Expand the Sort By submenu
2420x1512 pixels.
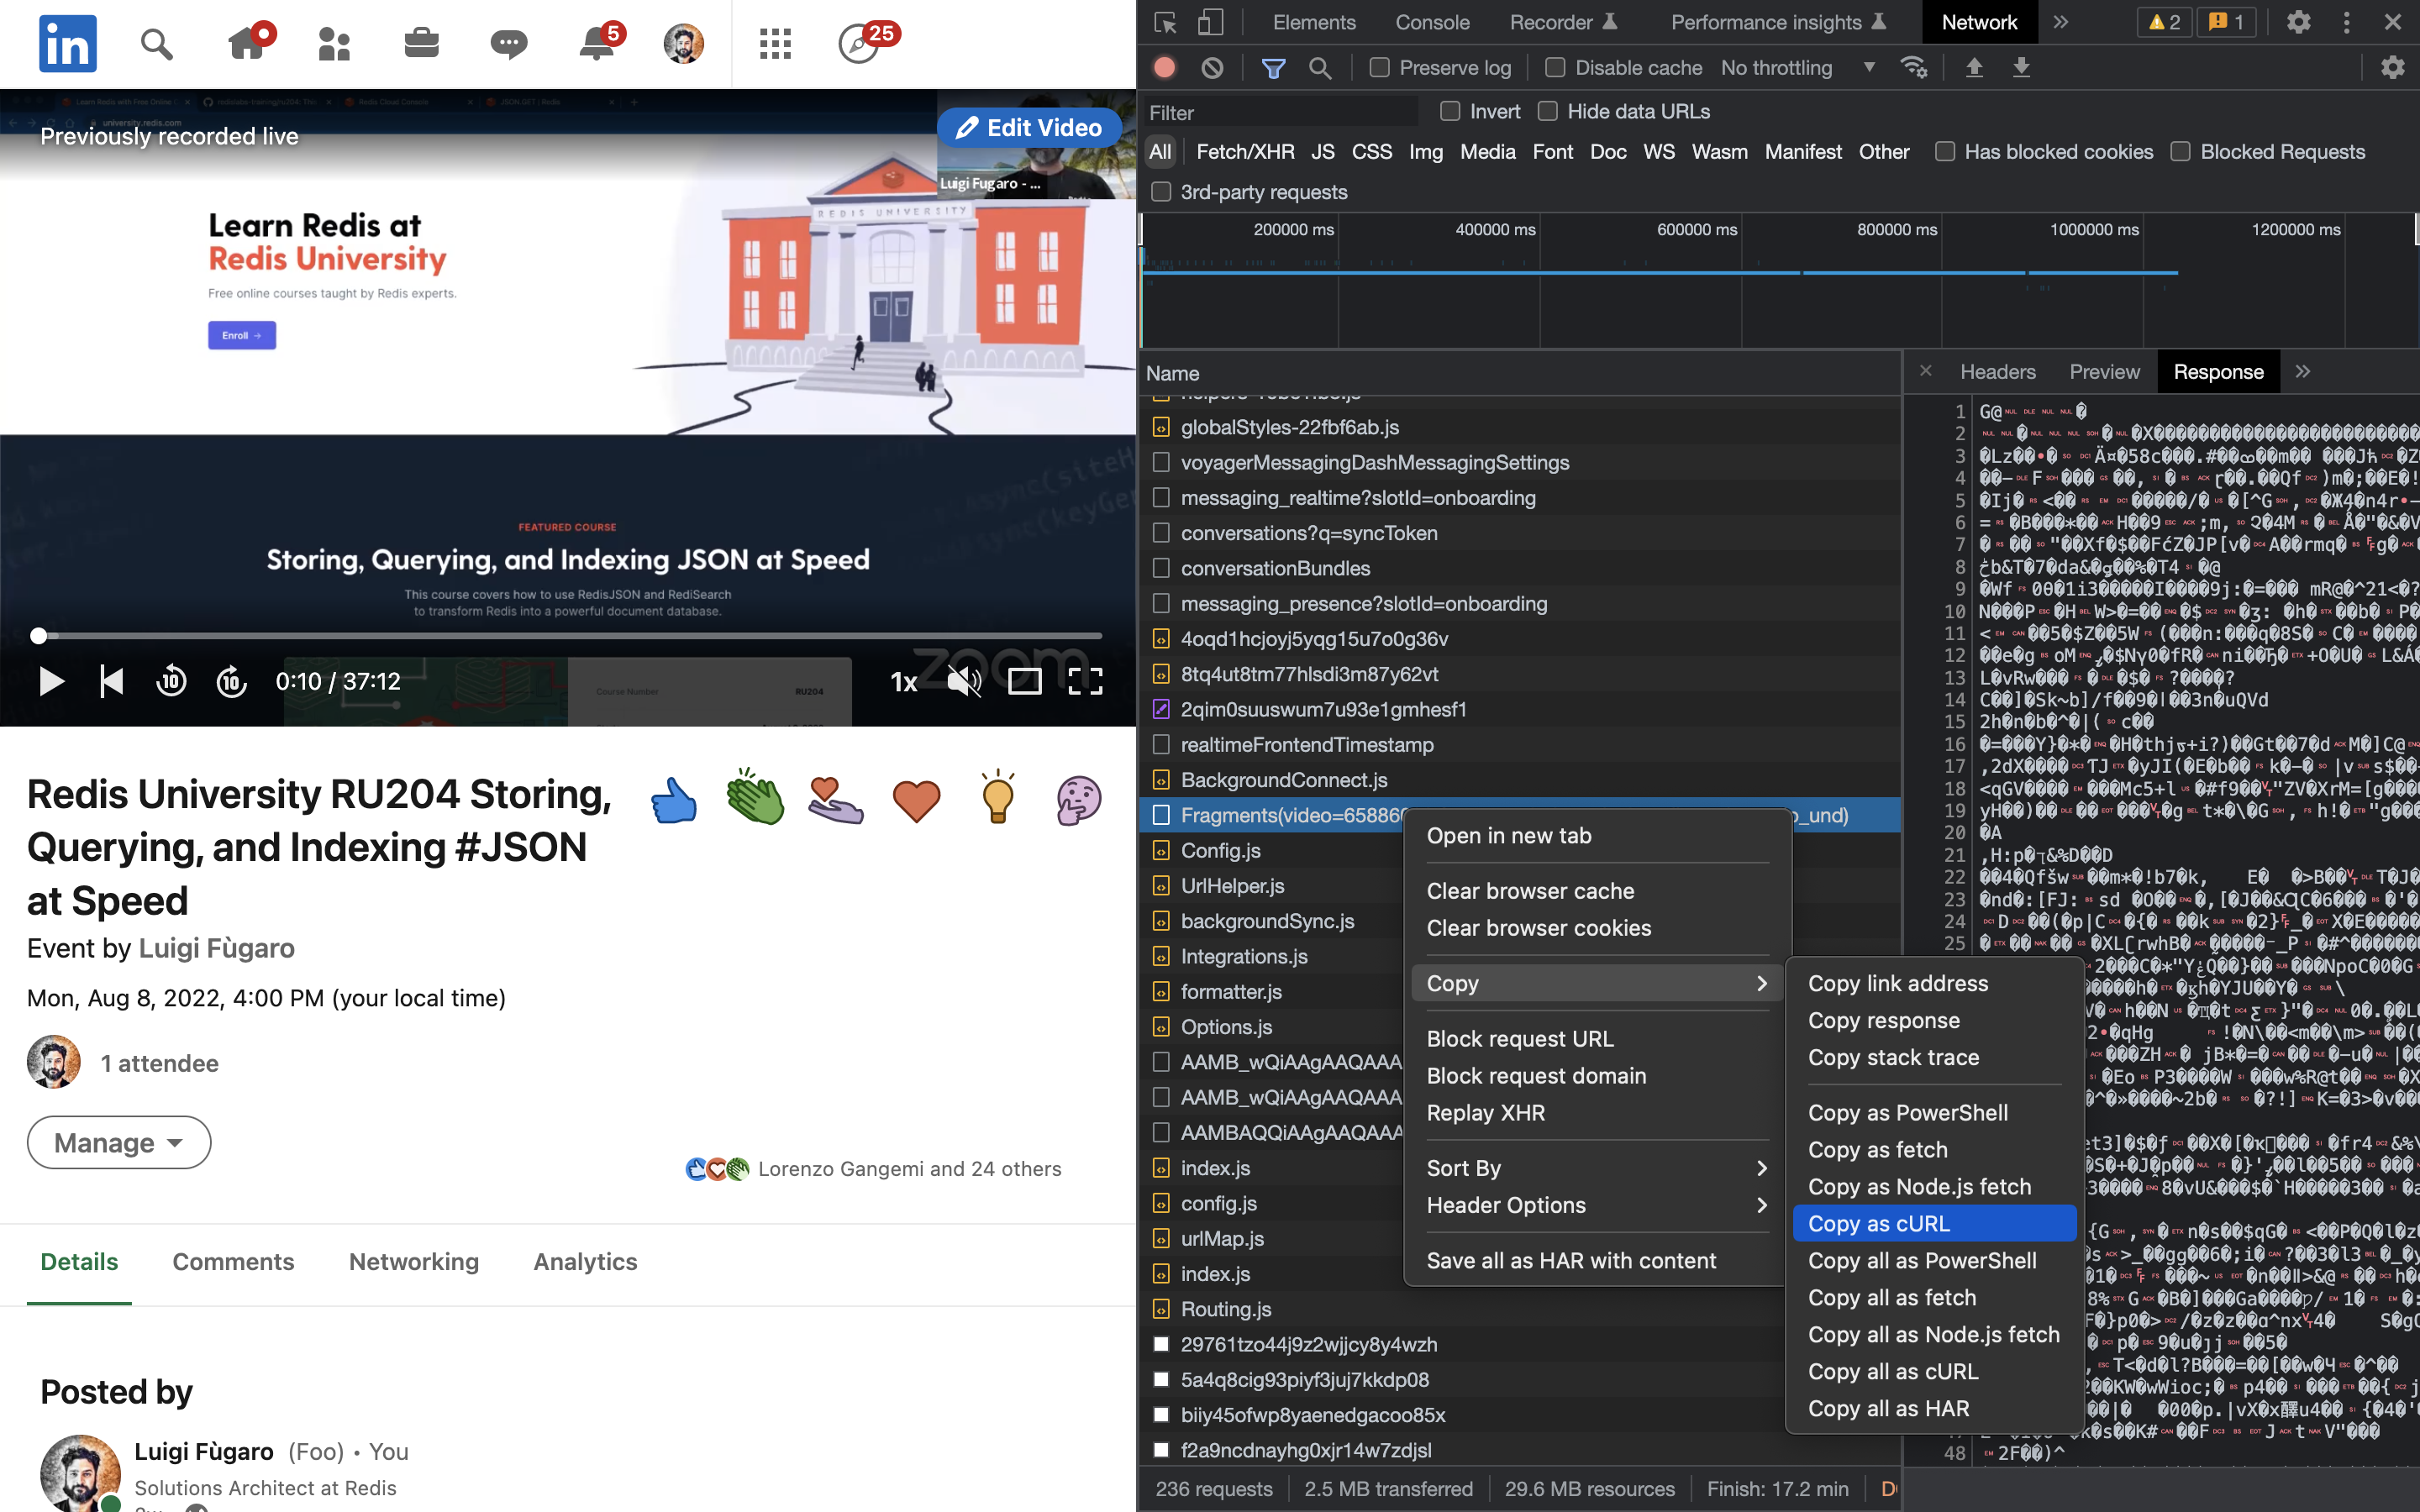click(1597, 1168)
